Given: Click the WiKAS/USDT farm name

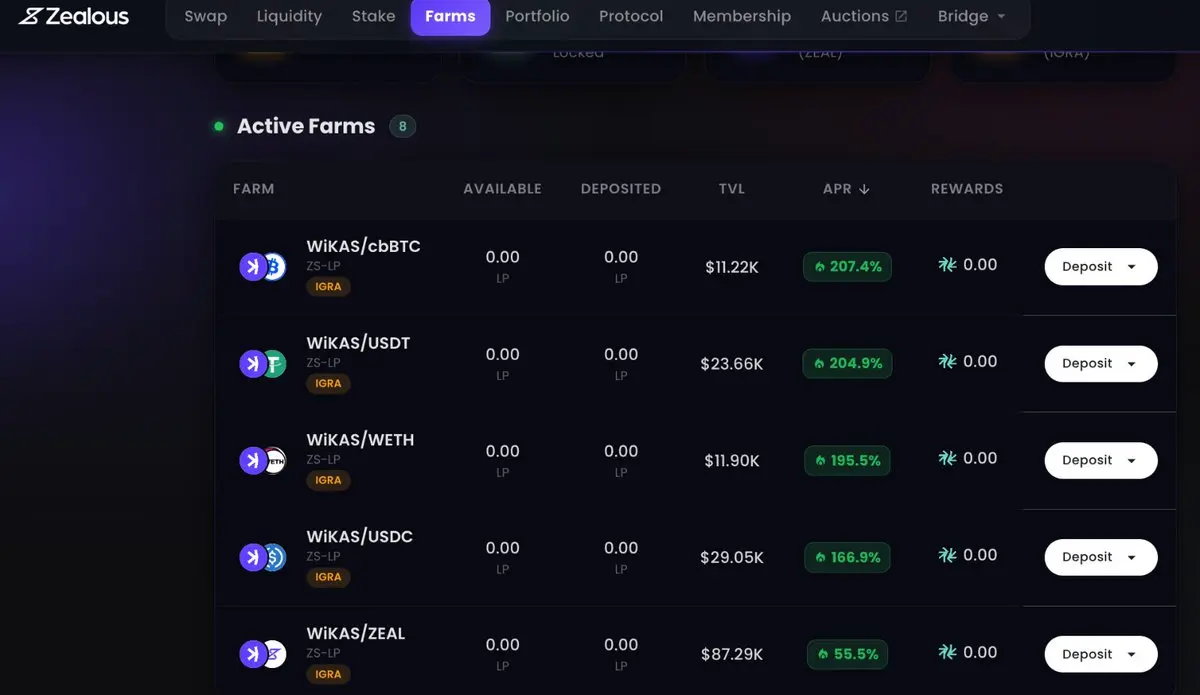Looking at the screenshot, I should (x=358, y=344).
